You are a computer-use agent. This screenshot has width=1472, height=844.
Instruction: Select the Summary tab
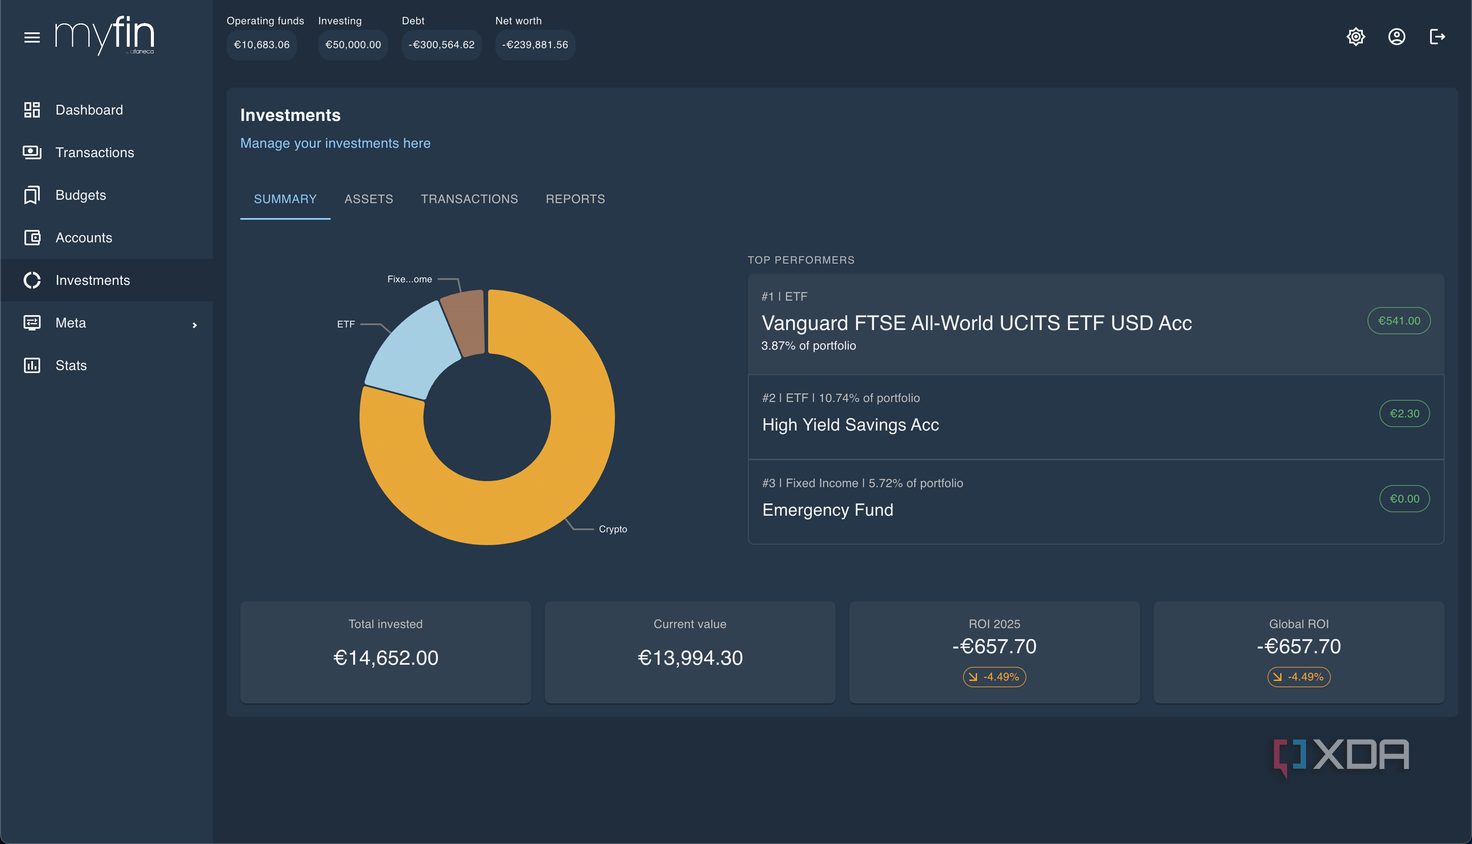[285, 199]
